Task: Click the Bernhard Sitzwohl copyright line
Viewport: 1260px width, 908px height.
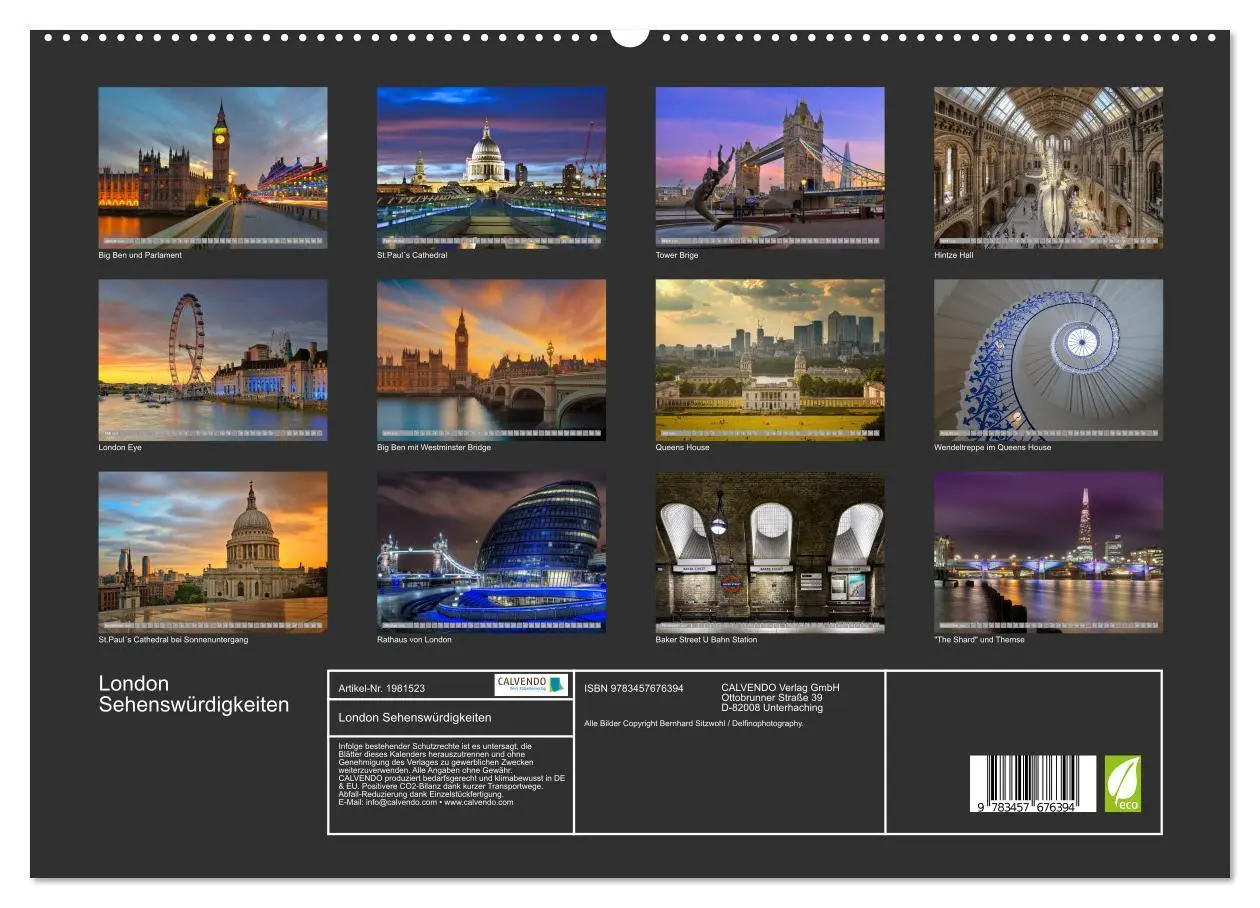Action: coord(694,723)
